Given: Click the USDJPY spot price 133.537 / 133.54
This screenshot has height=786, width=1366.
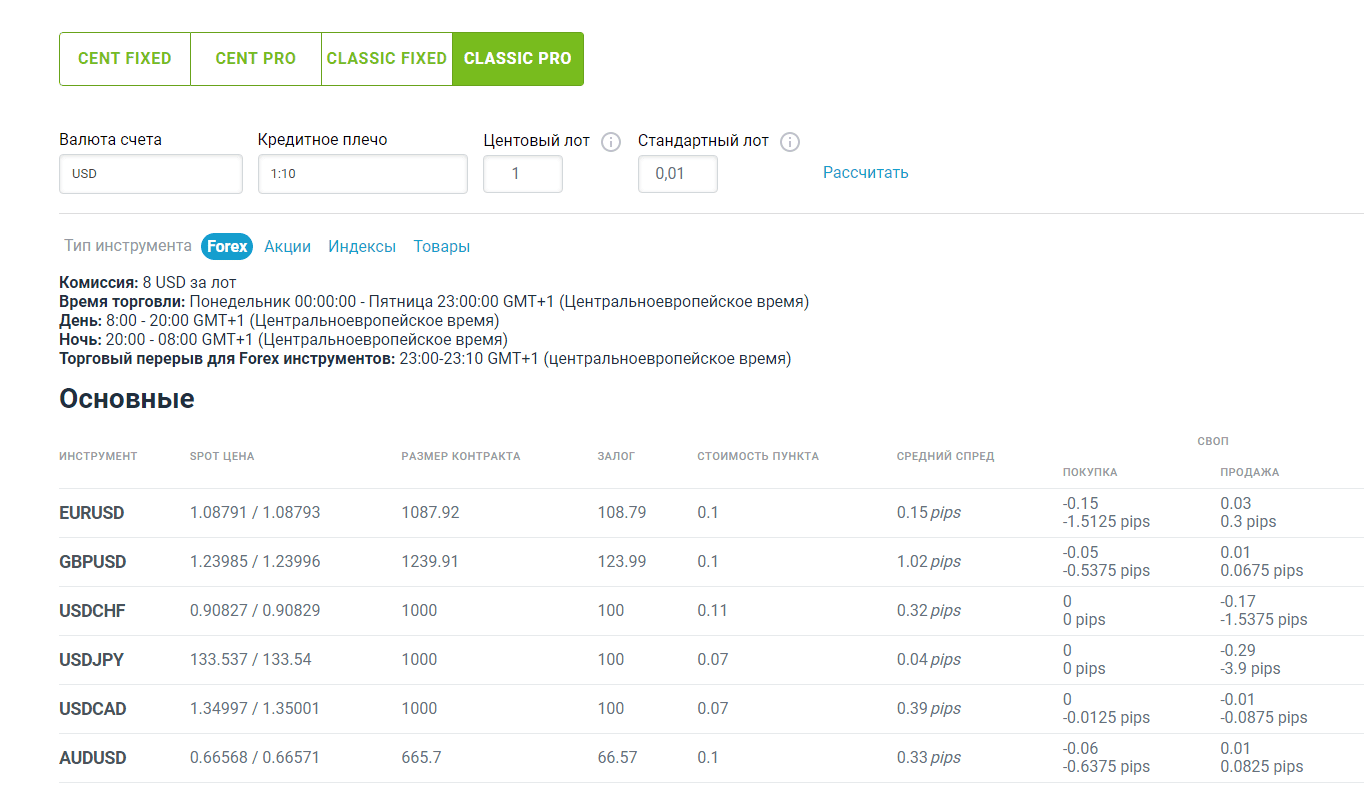Looking at the screenshot, I should pos(251,660).
